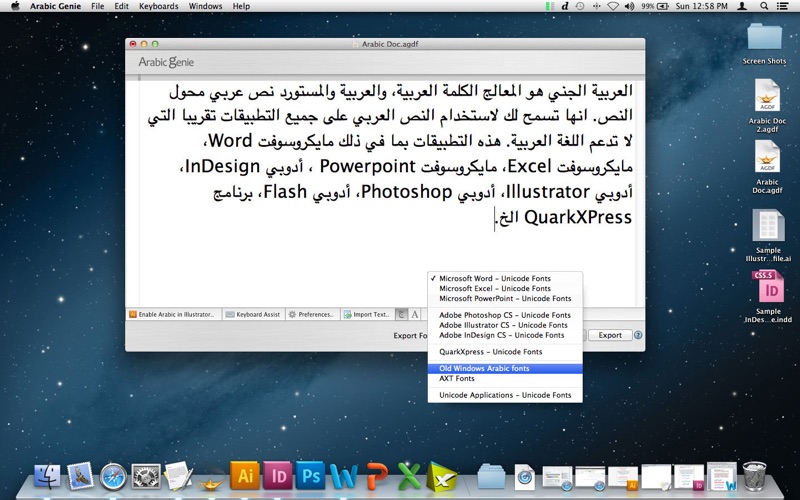Launch Adobe InDesign from the dock
Image resolution: width=800 pixels, height=500 pixels.
(x=278, y=476)
